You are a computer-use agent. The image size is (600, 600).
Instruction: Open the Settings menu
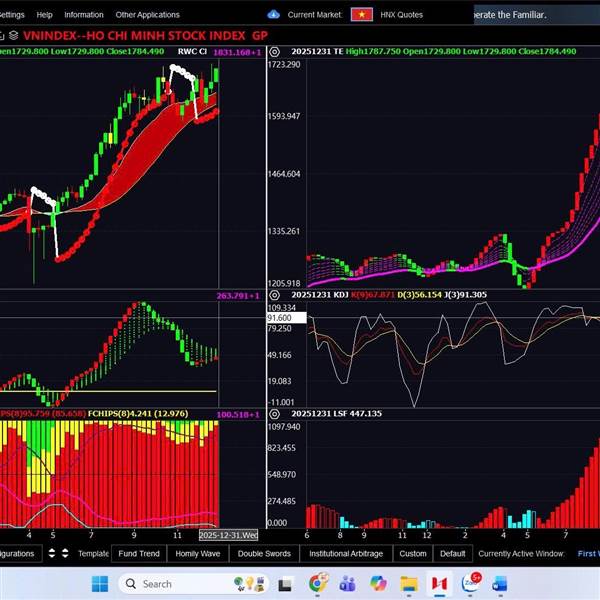click(12, 15)
